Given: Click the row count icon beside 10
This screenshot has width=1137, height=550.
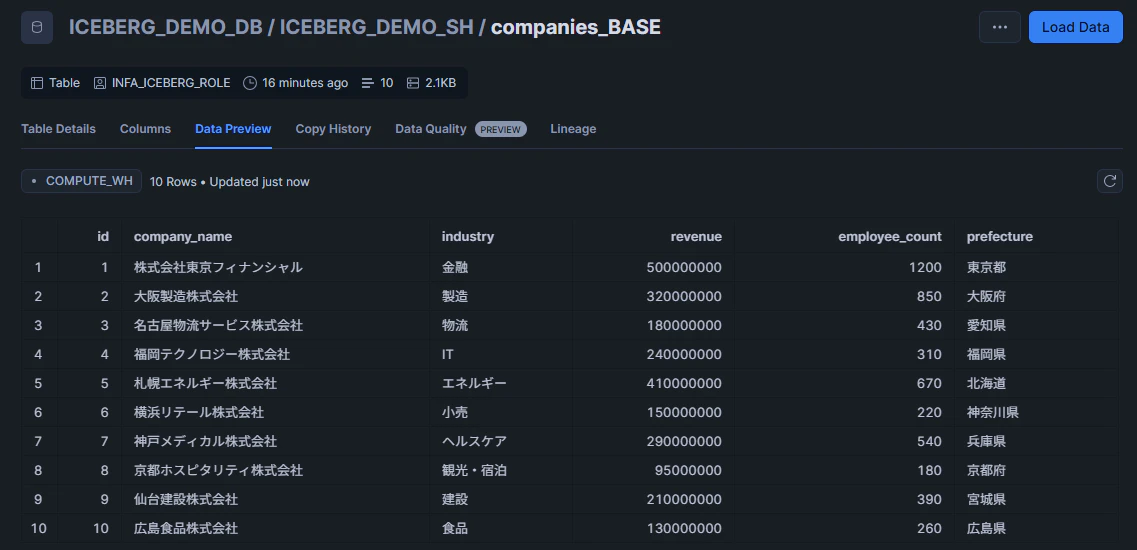Looking at the screenshot, I should pos(368,83).
